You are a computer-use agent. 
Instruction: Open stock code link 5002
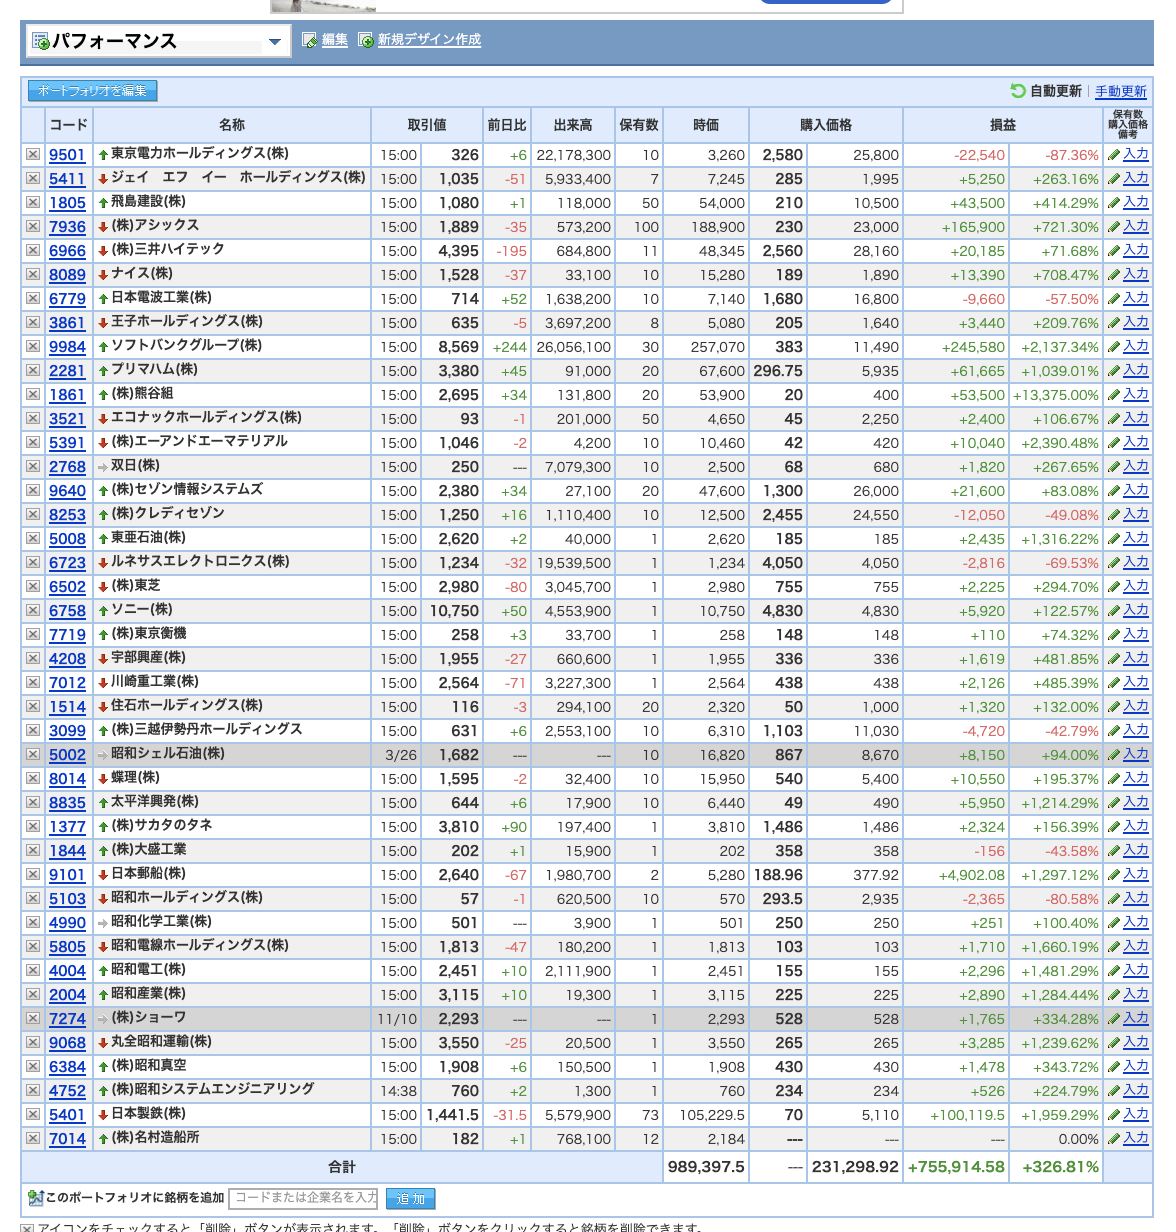click(x=67, y=755)
